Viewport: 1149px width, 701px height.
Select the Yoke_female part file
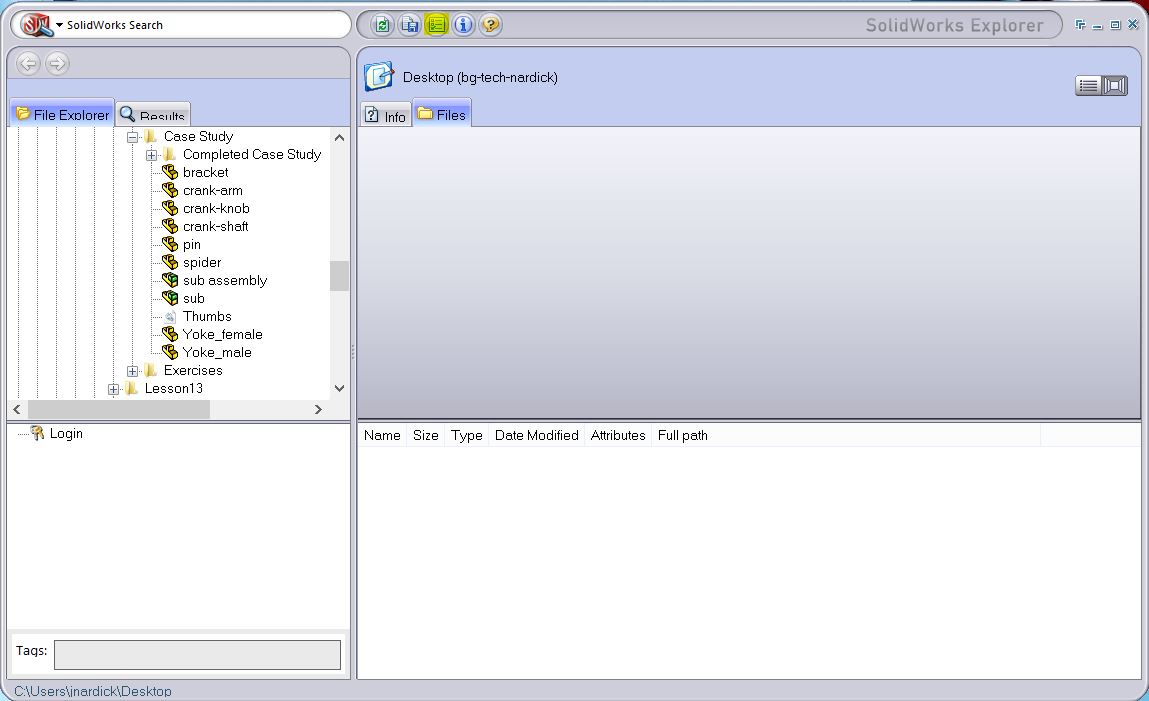(222, 334)
